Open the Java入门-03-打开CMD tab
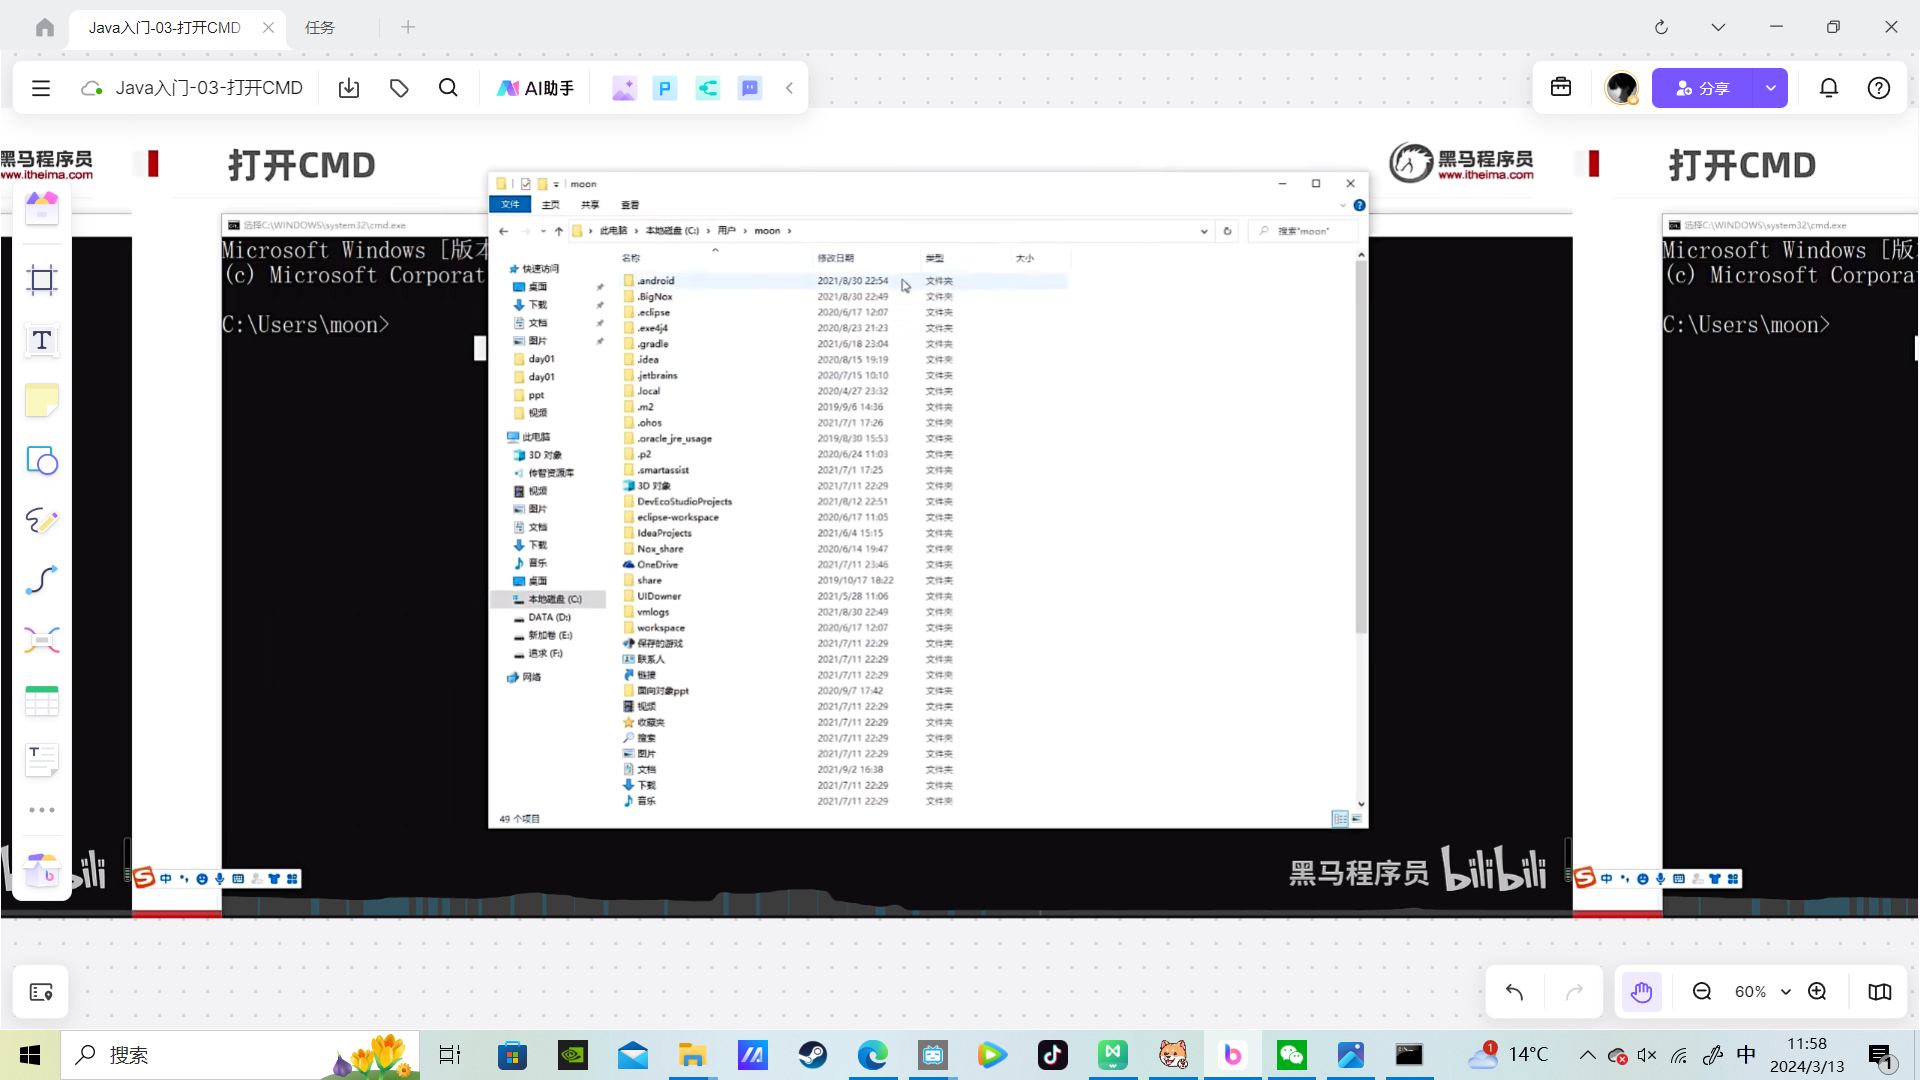 click(x=165, y=27)
